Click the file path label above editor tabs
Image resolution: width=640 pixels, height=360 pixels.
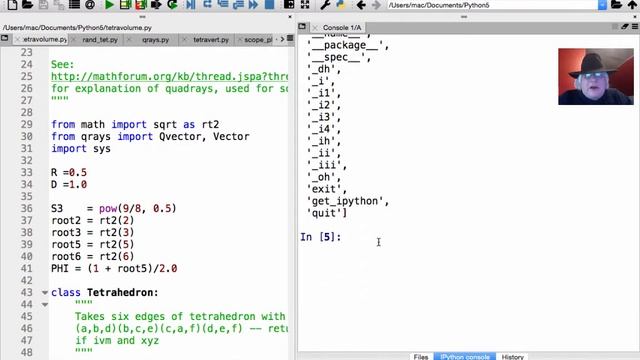78,28
